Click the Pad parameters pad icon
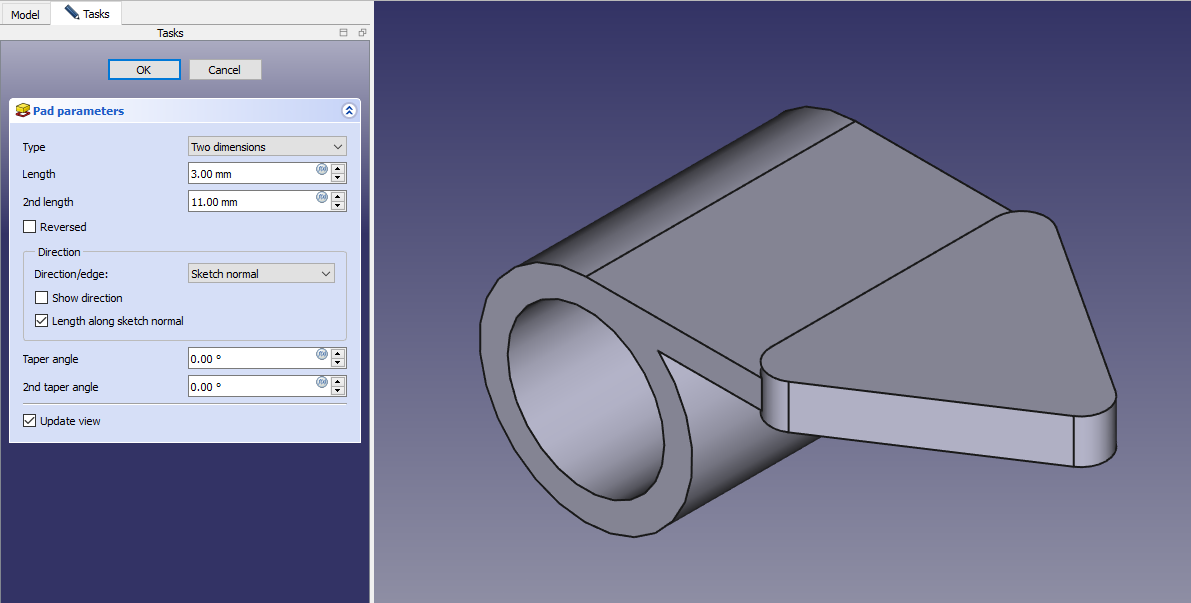 coord(23,110)
